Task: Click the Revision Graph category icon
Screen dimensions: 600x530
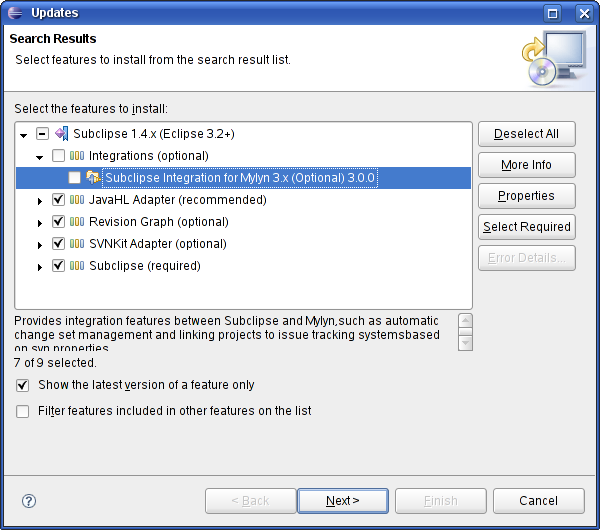Action: (77, 222)
